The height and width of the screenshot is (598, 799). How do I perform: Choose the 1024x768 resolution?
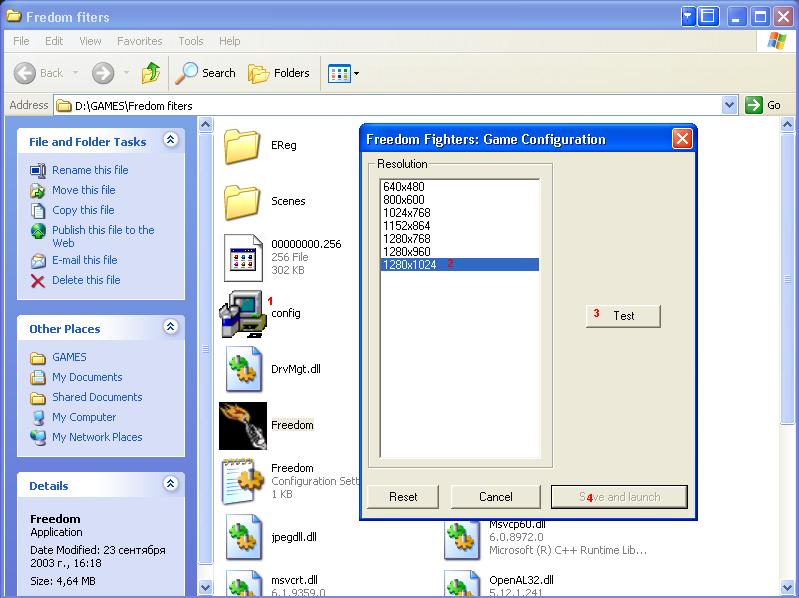(x=460, y=213)
